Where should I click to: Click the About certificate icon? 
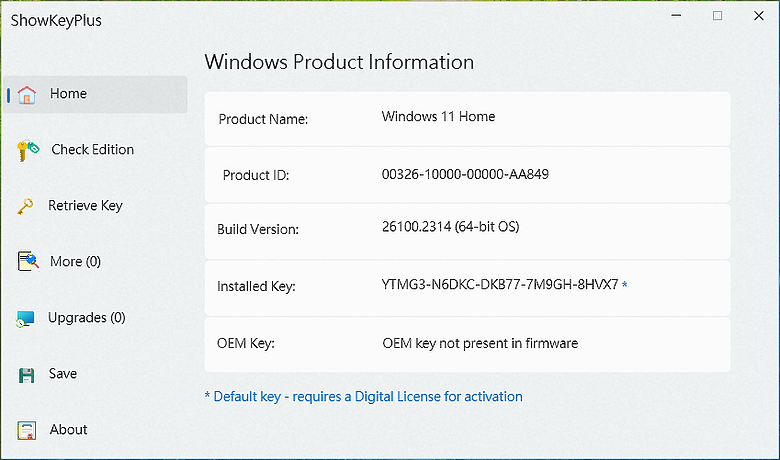coord(26,430)
